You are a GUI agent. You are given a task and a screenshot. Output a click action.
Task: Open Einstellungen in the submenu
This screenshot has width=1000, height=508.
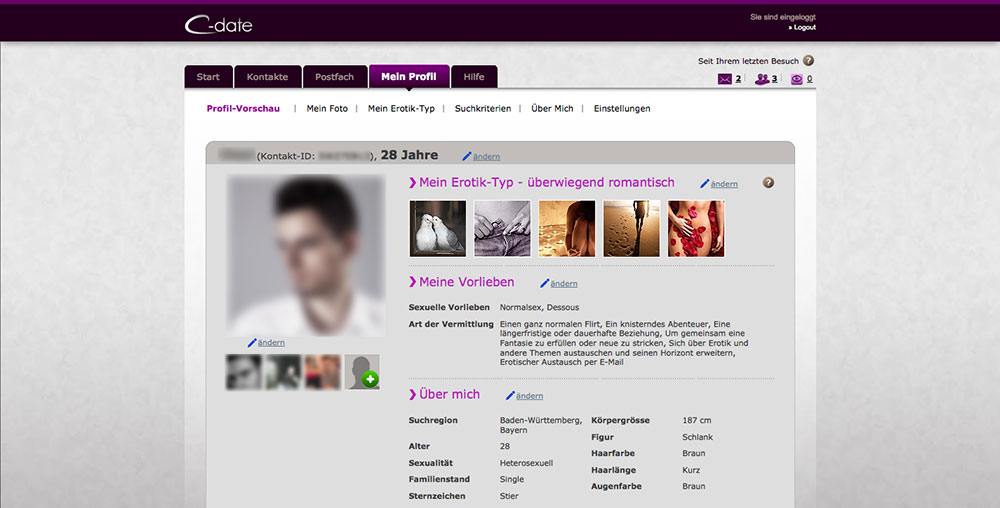tap(621, 108)
